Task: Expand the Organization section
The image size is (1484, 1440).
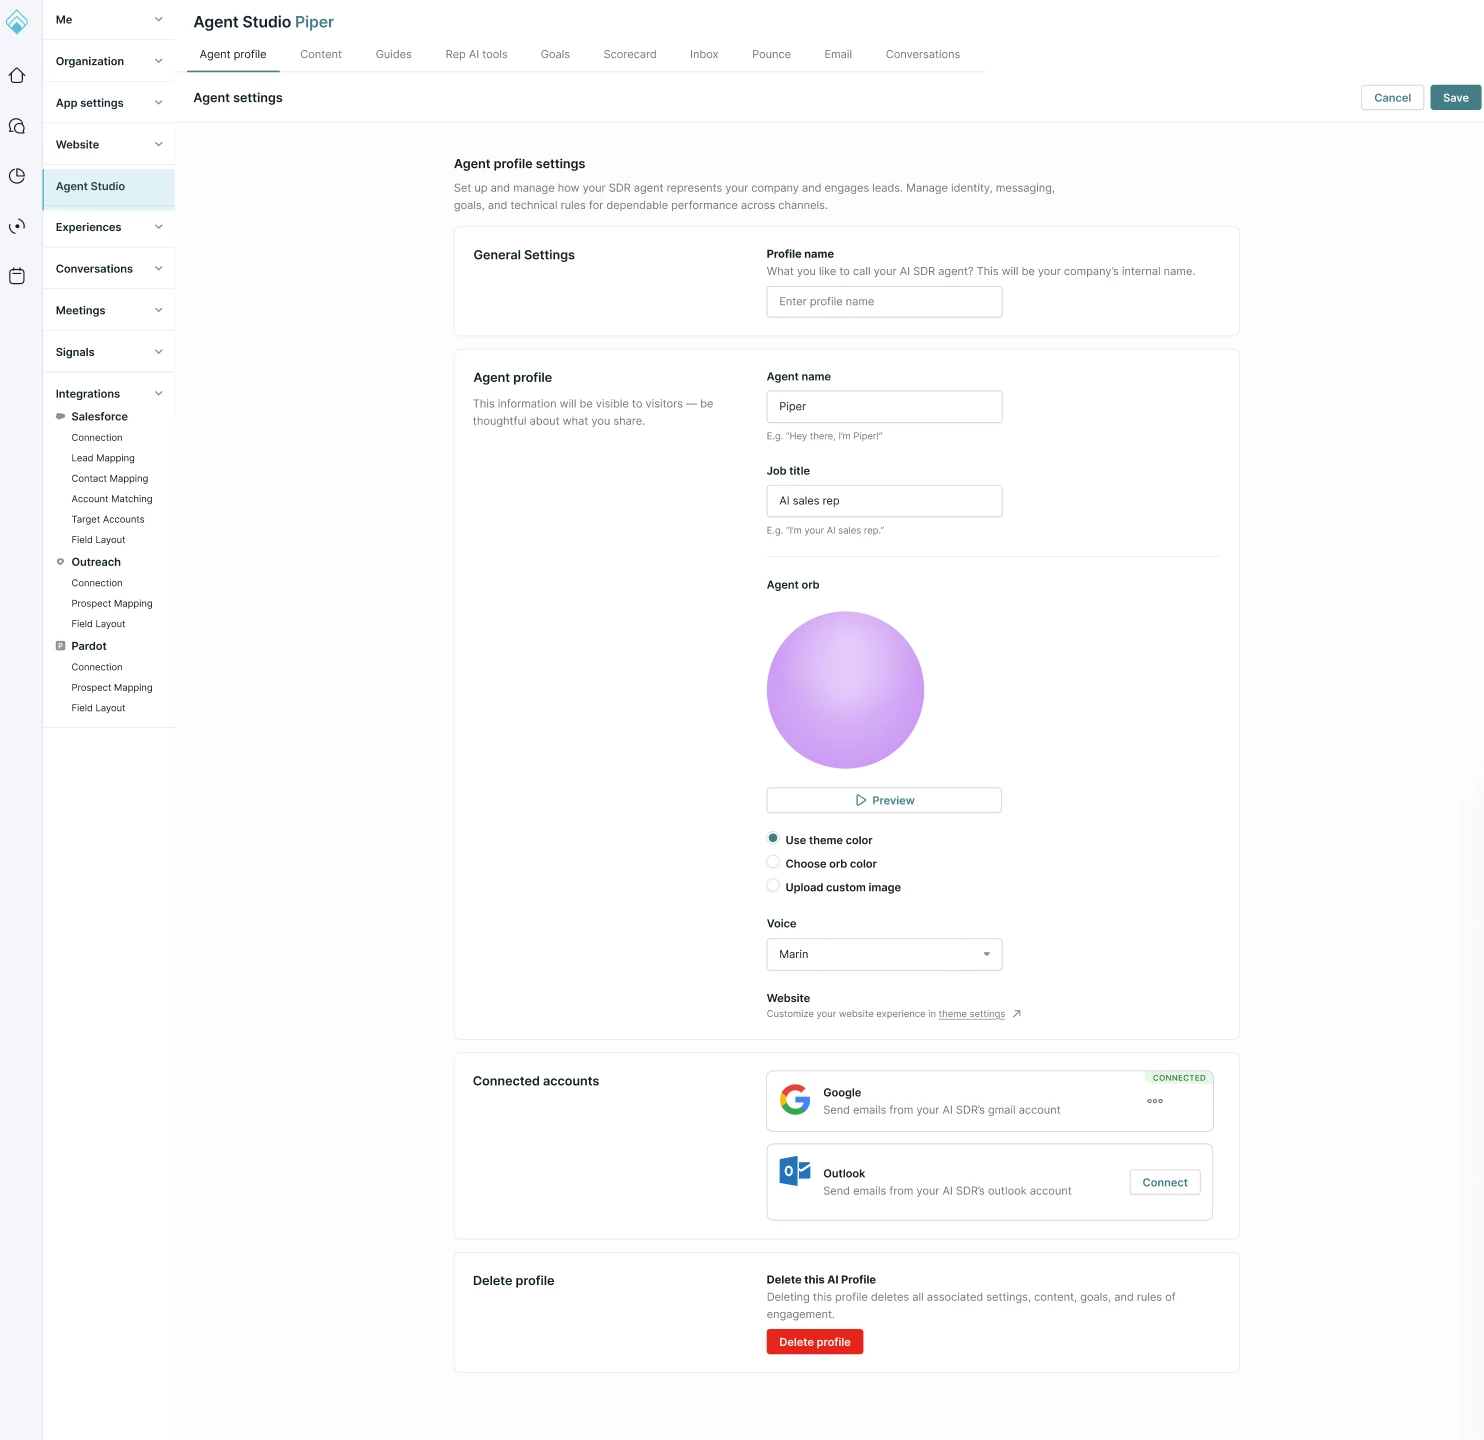Action: tap(109, 61)
